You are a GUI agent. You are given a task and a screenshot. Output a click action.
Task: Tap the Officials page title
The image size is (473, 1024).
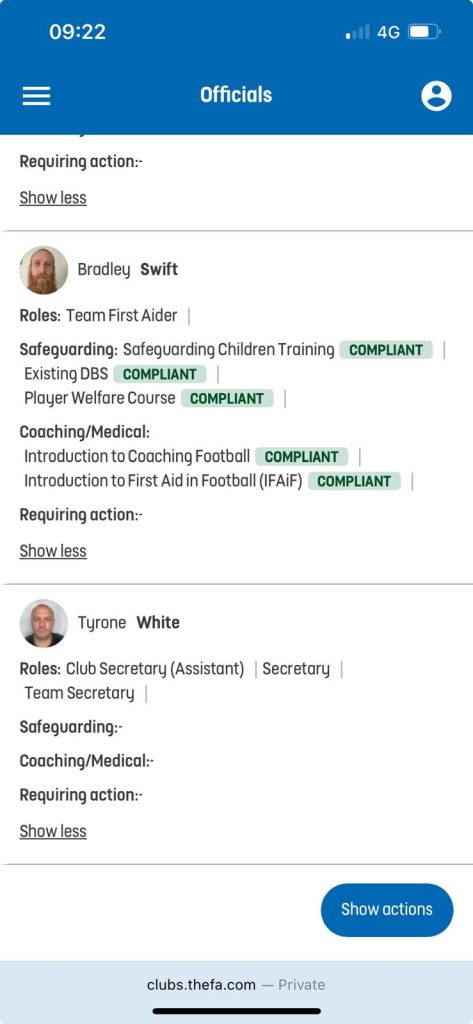(x=236, y=95)
